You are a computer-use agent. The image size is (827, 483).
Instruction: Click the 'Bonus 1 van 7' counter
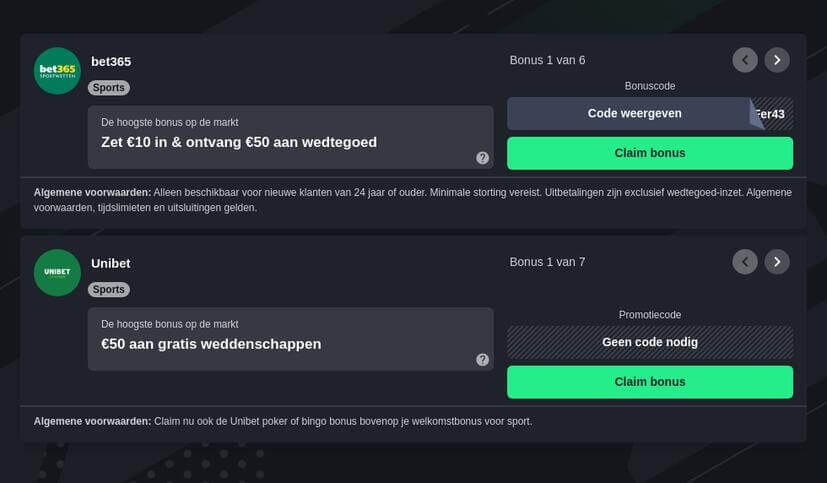coord(547,262)
